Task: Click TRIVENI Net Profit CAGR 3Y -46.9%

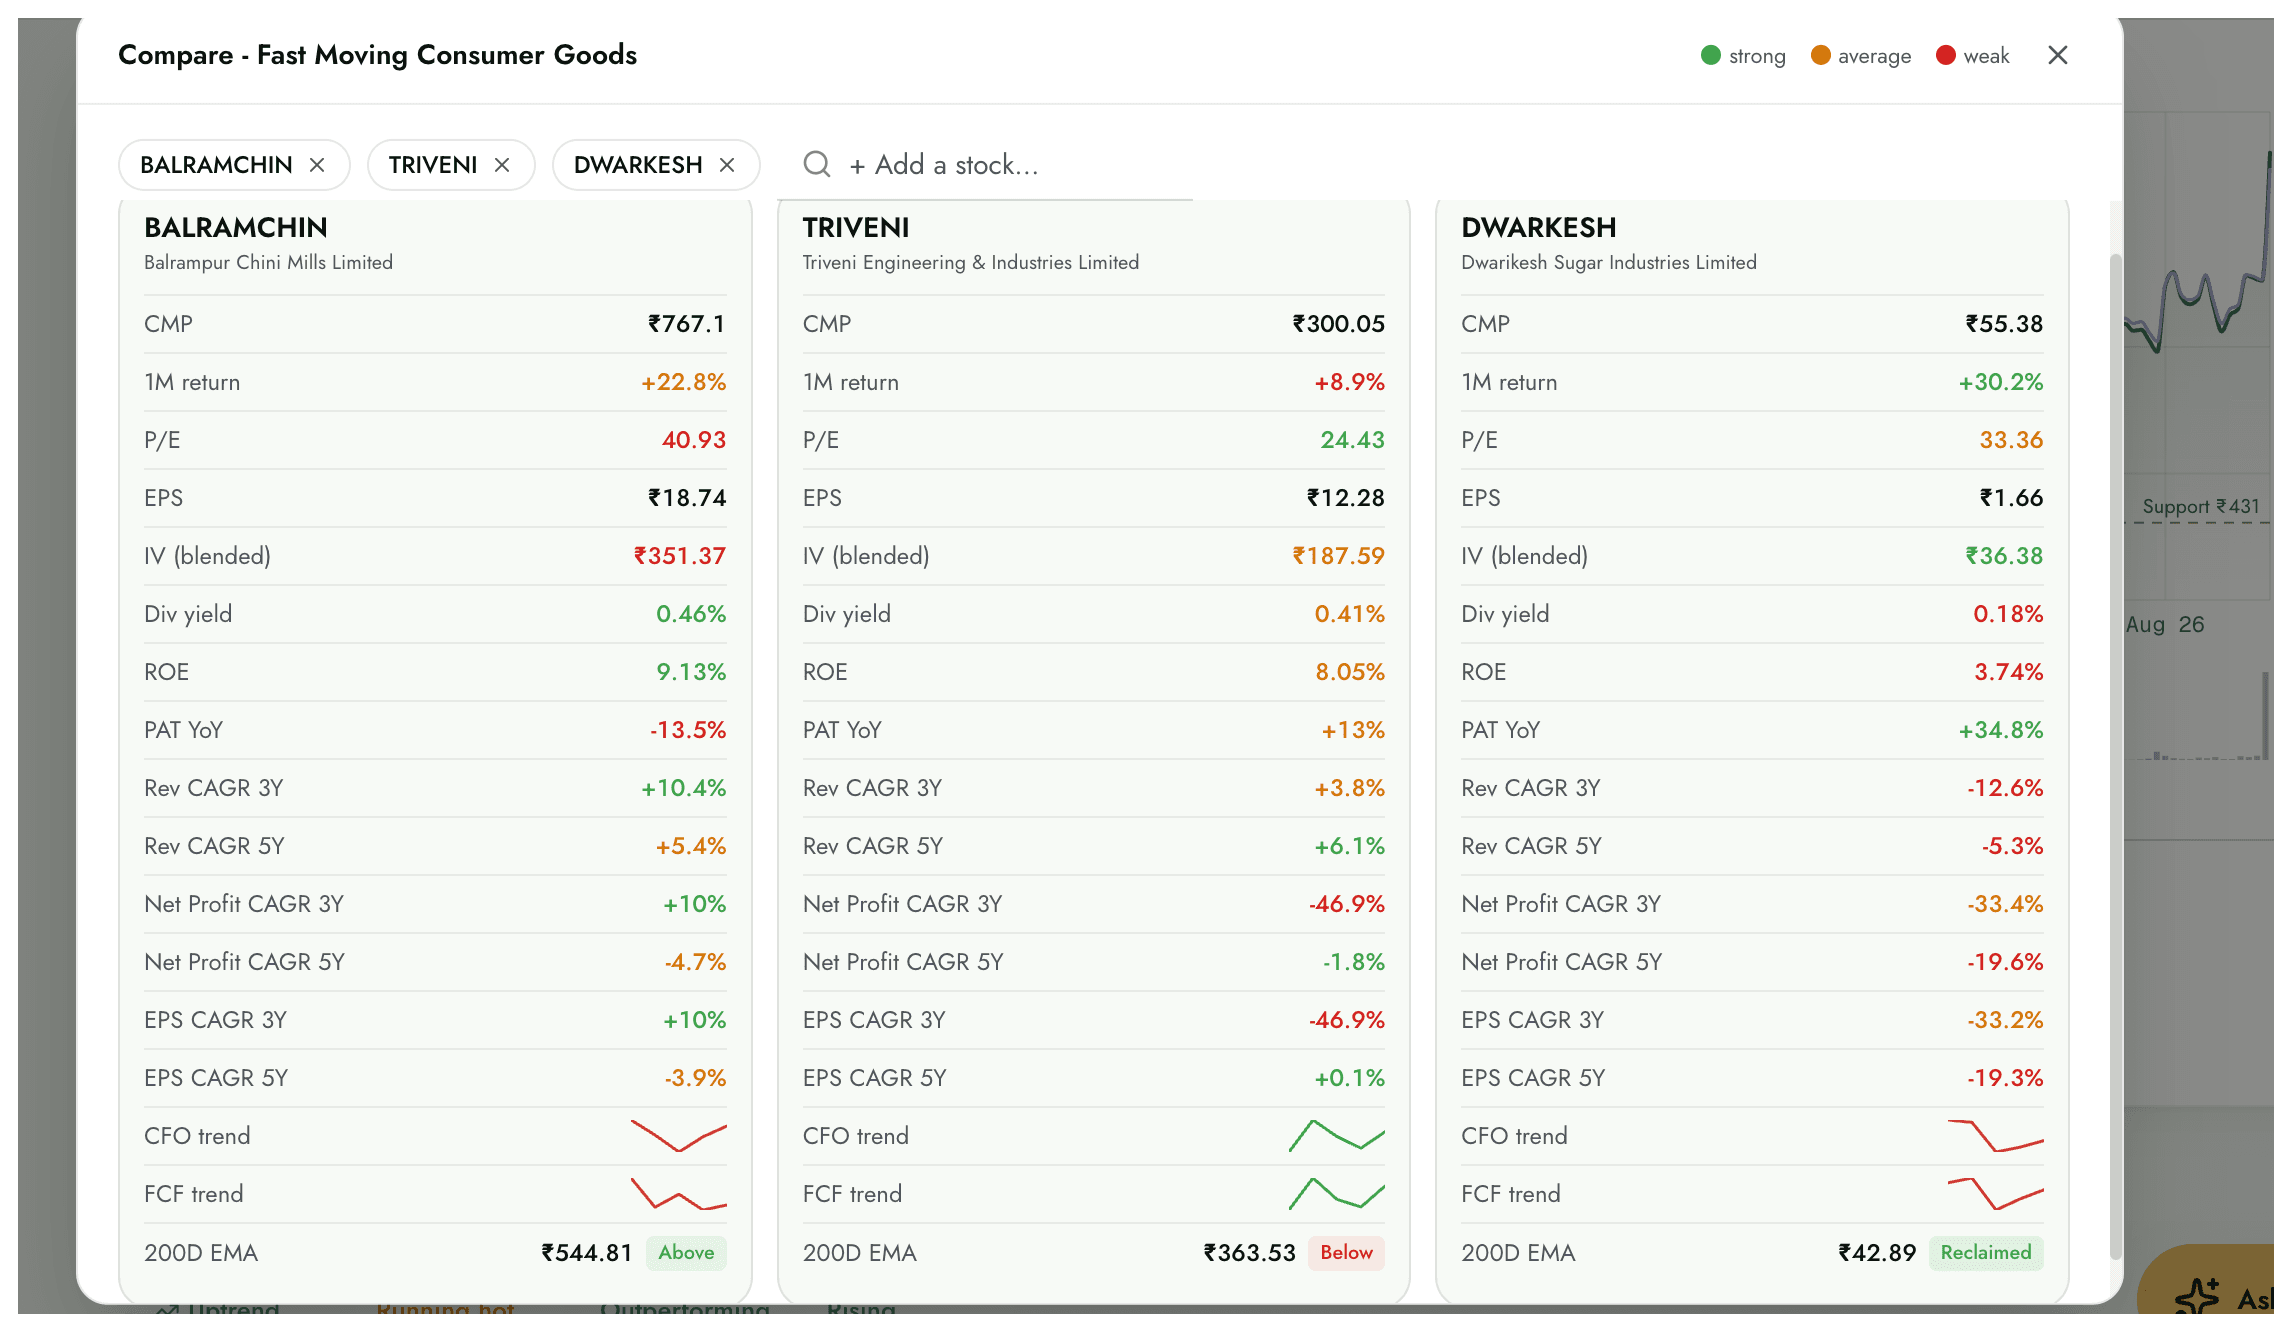Action: 1347,904
